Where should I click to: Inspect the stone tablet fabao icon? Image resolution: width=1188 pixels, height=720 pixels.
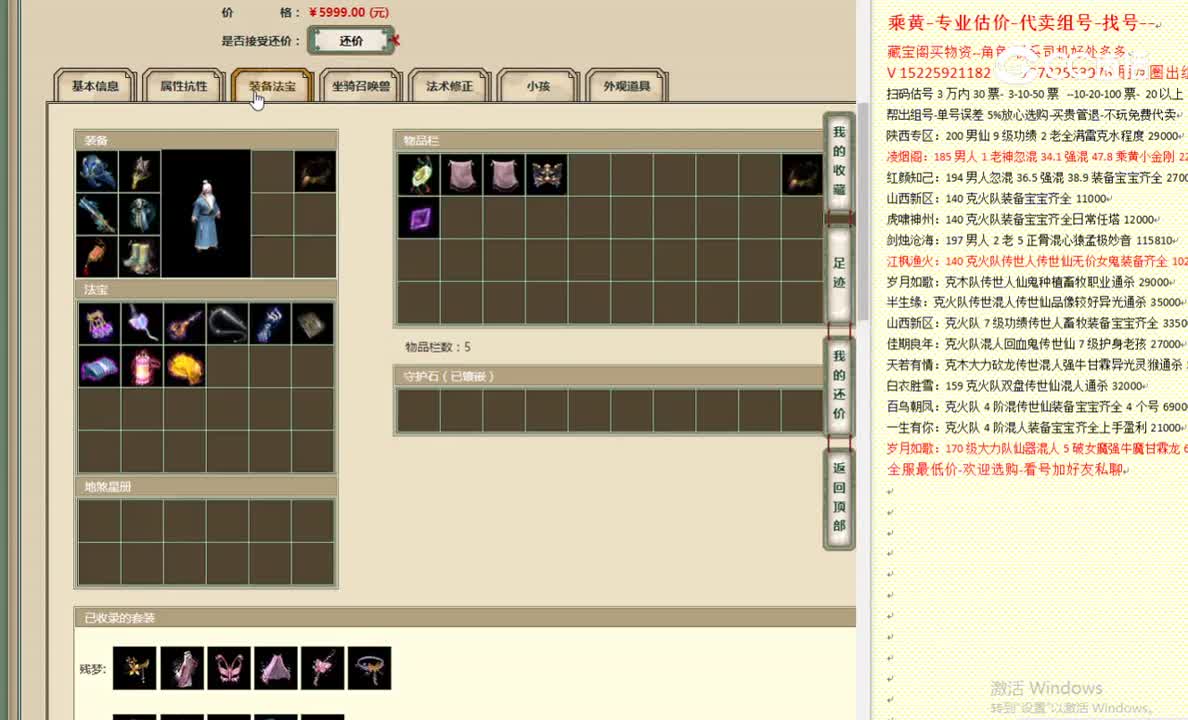click(x=312, y=324)
